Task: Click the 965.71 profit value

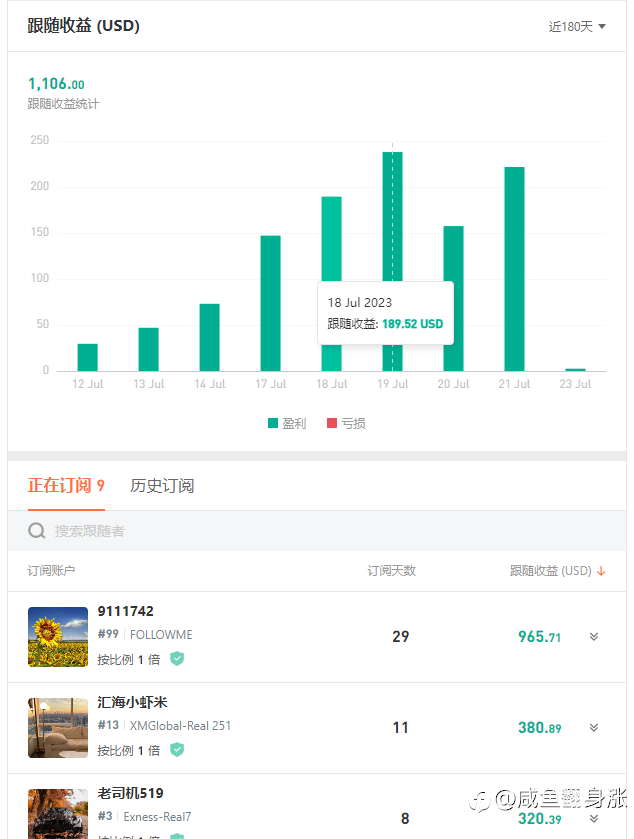Action: (539, 637)
